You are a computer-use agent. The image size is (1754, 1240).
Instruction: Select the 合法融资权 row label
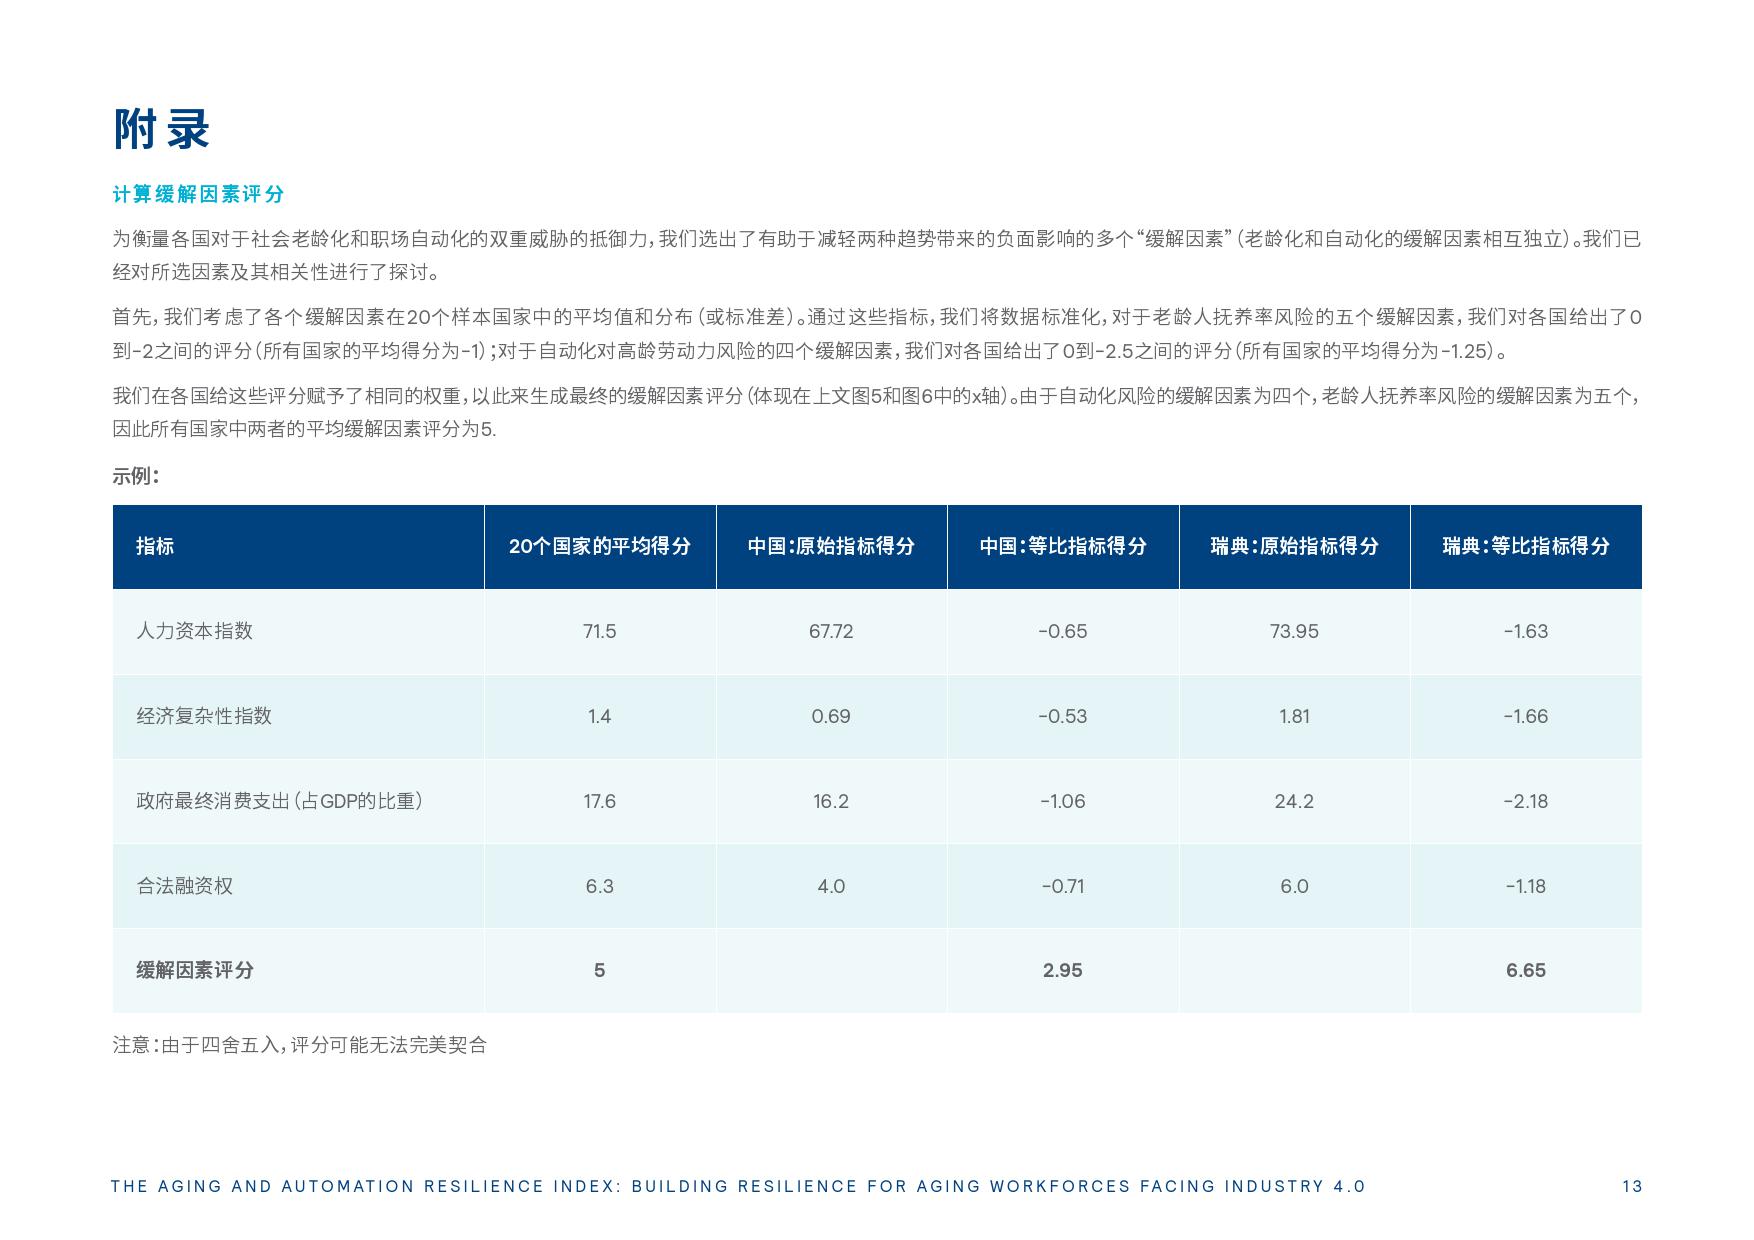(x=184, y=886)
